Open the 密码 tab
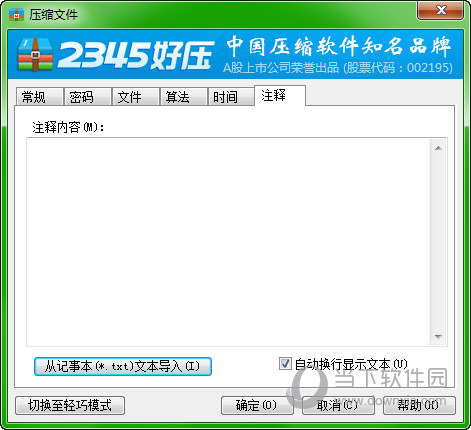Screen dimensions: 471x430 pos(87,97)
